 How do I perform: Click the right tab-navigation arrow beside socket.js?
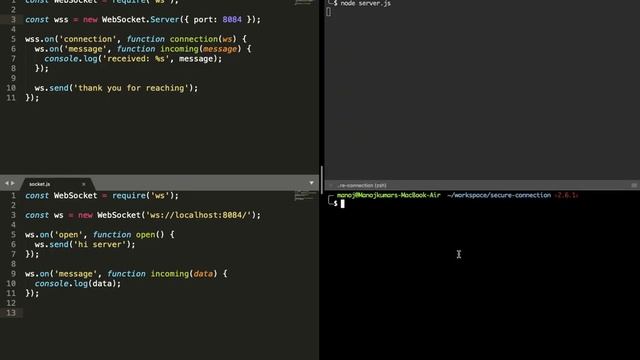(x=13, y=184)
